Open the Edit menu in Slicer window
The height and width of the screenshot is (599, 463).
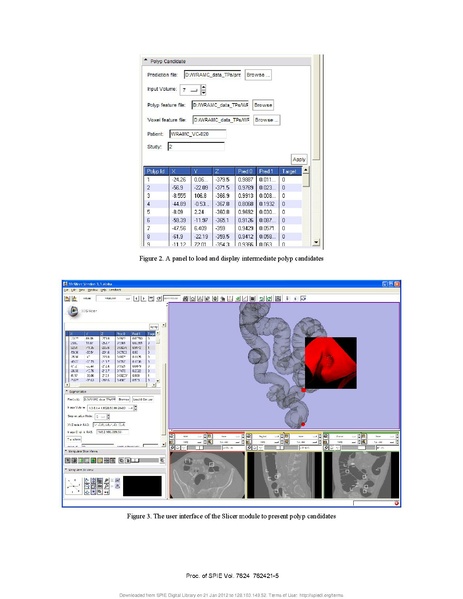72,290
